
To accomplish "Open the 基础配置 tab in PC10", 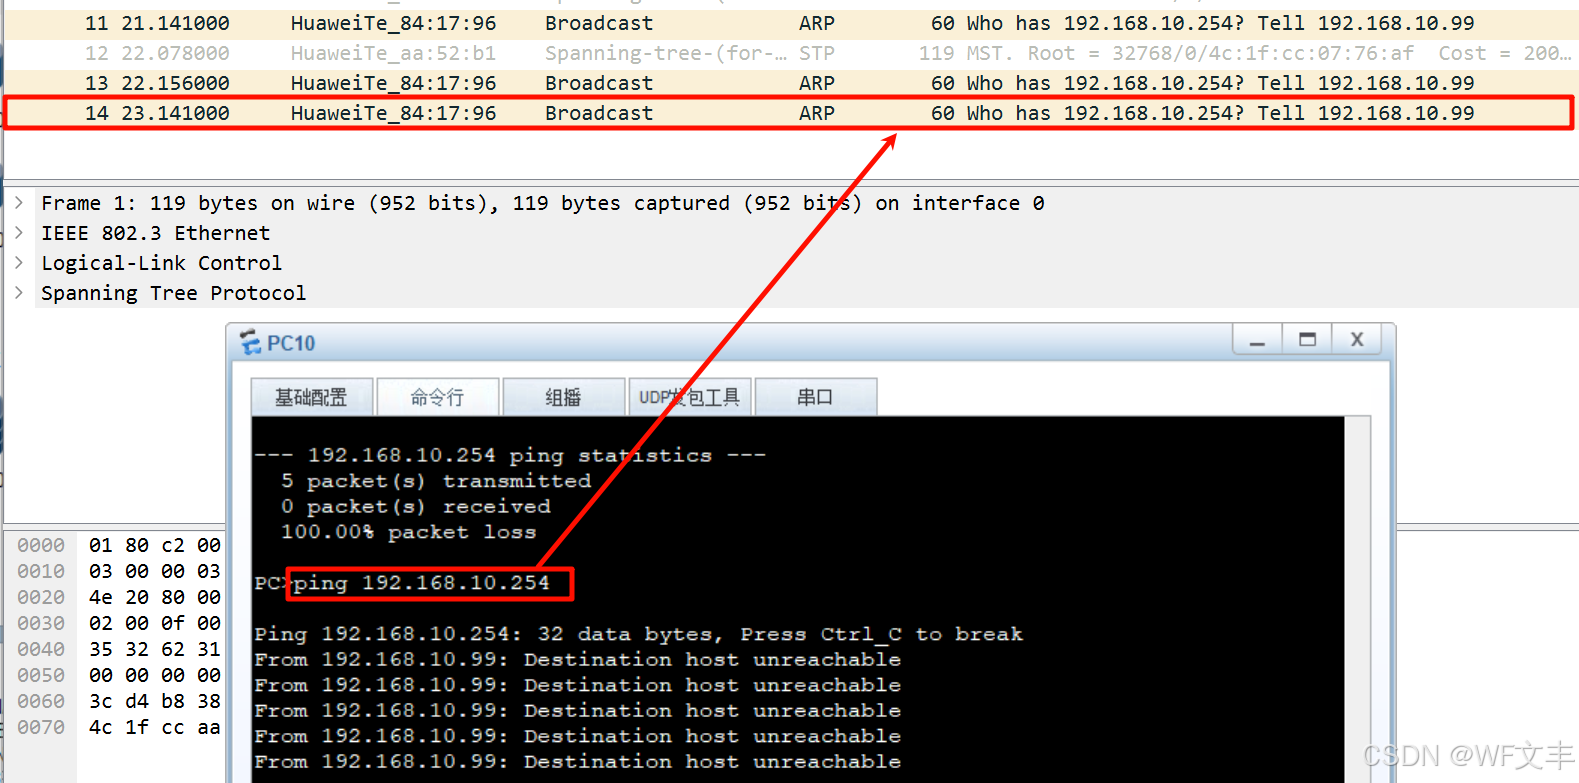I will coord(312,397).
